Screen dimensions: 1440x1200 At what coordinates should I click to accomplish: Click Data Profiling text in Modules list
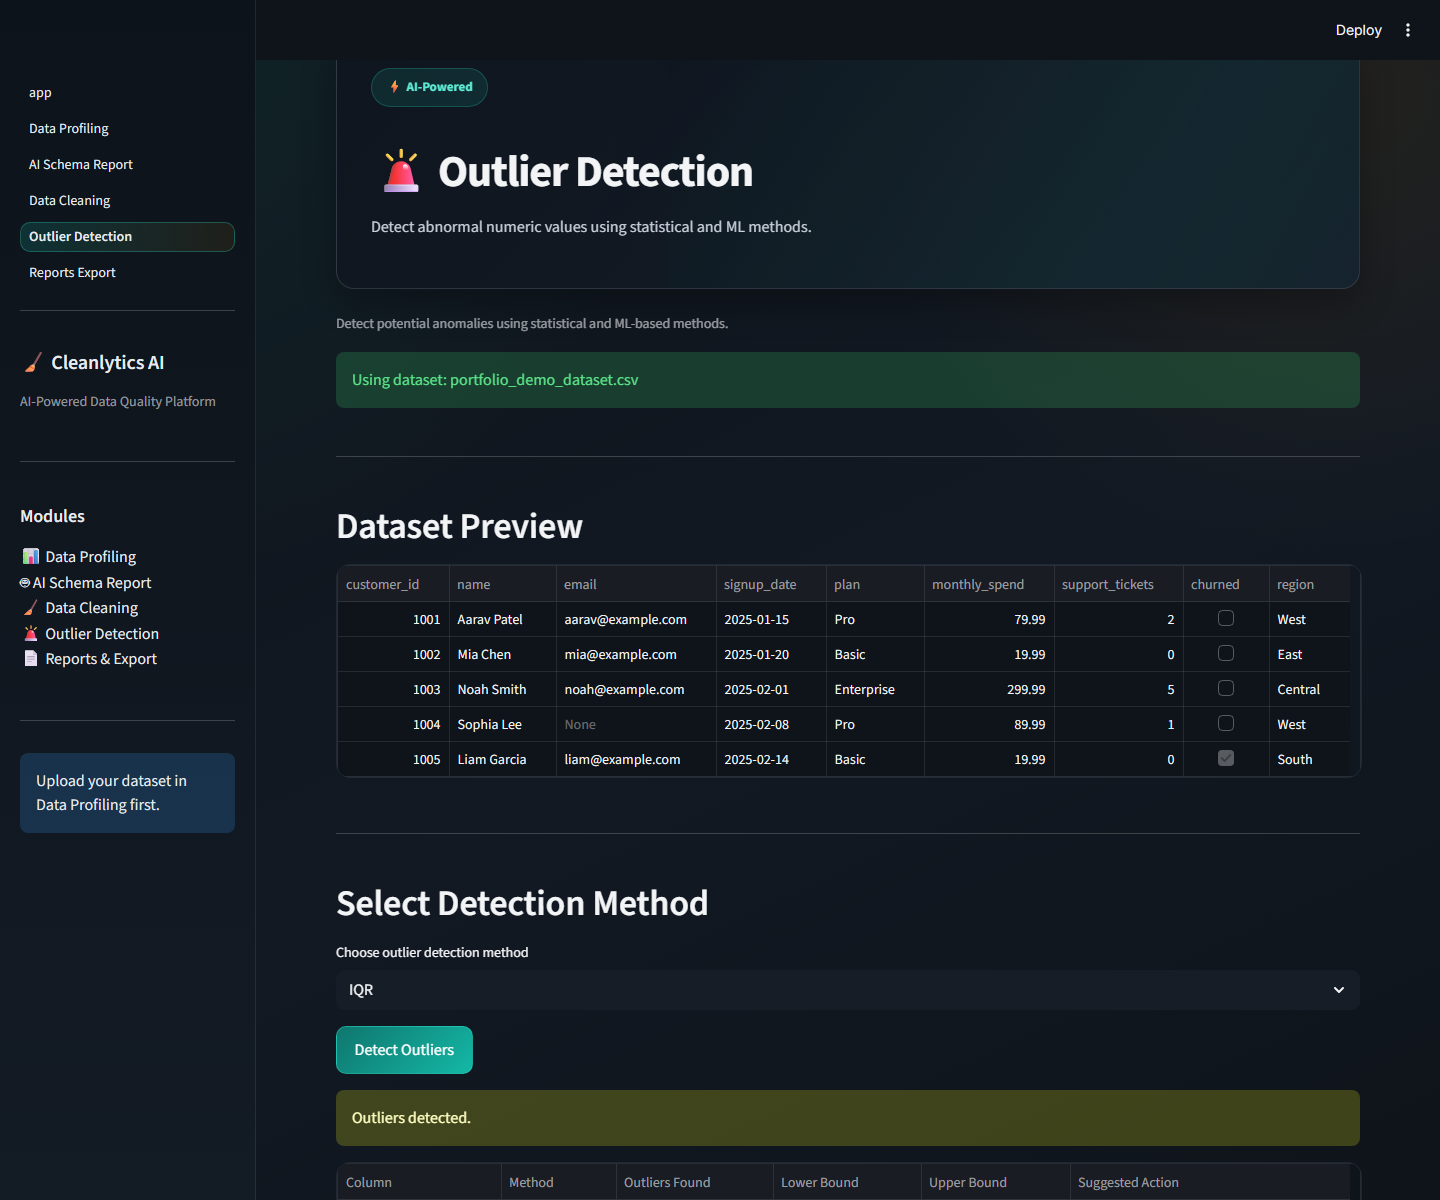(91, 556)
